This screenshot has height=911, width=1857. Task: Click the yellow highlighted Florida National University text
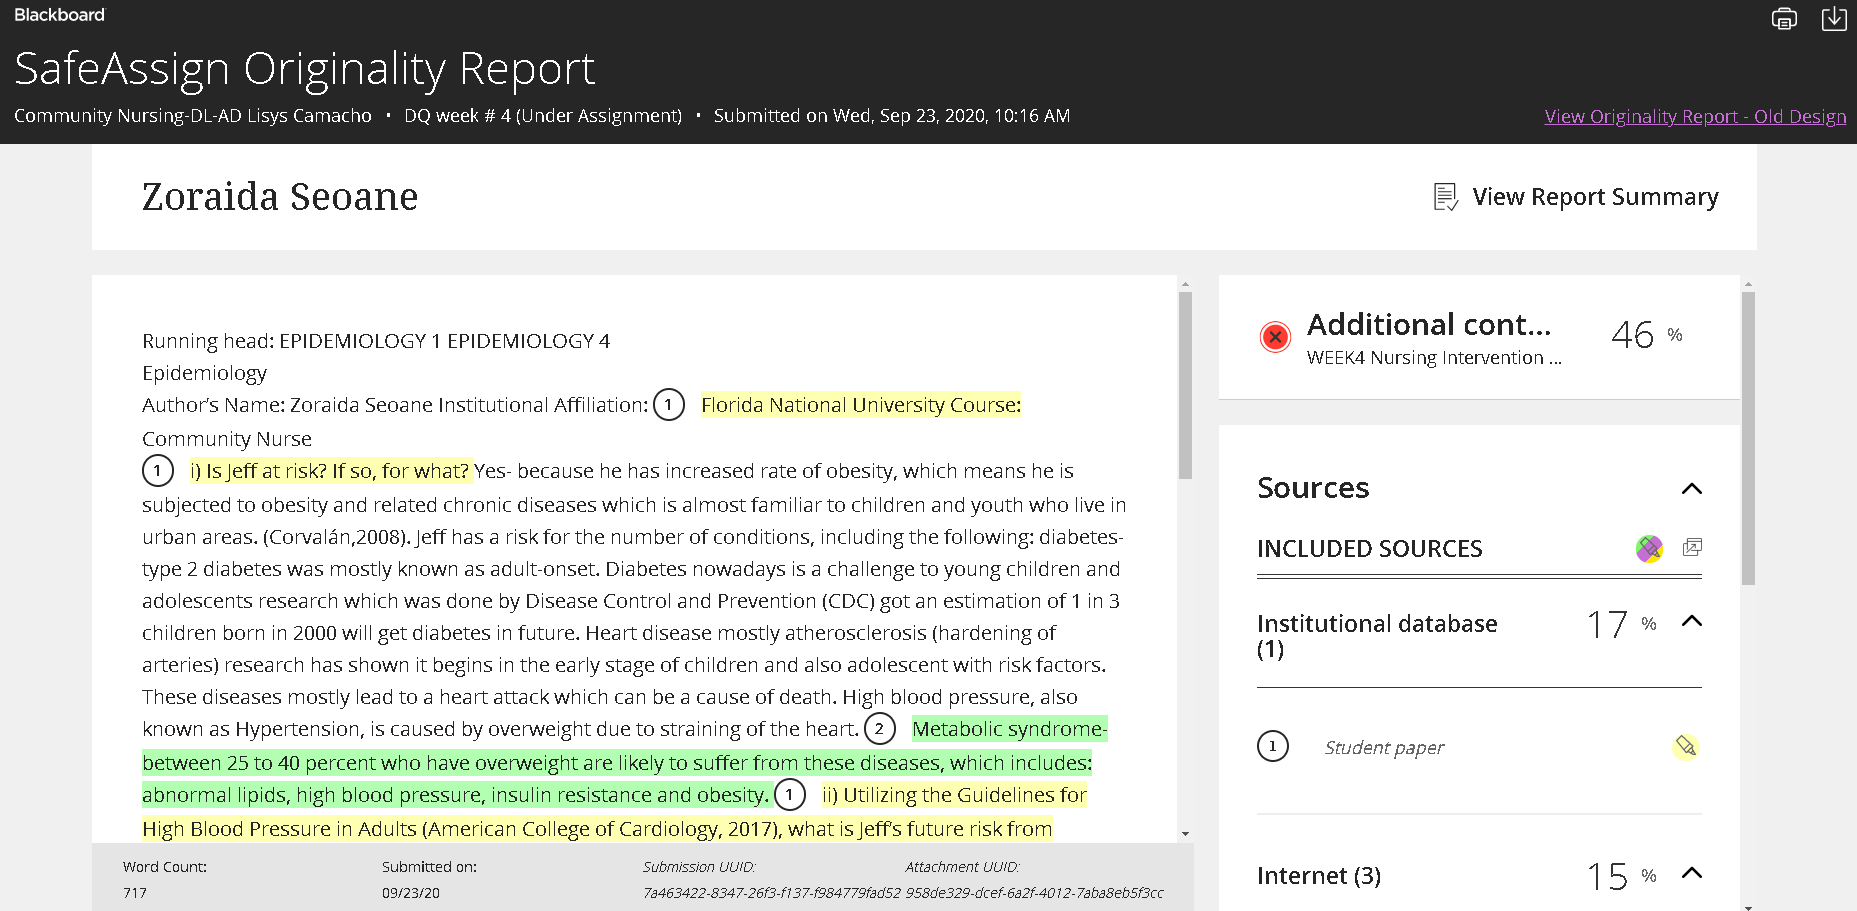[x=861, y=405]
